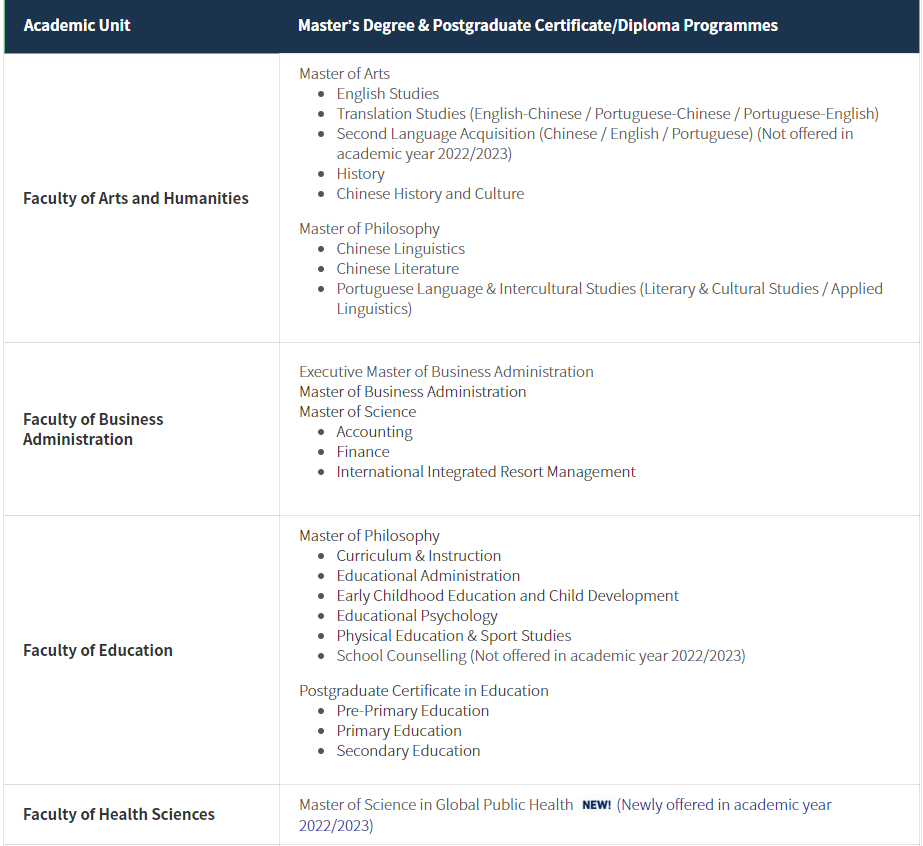Click the NEW! badge beside Global Public Health
Viewport: 923px width, 846px height.
tap(596, 805)
